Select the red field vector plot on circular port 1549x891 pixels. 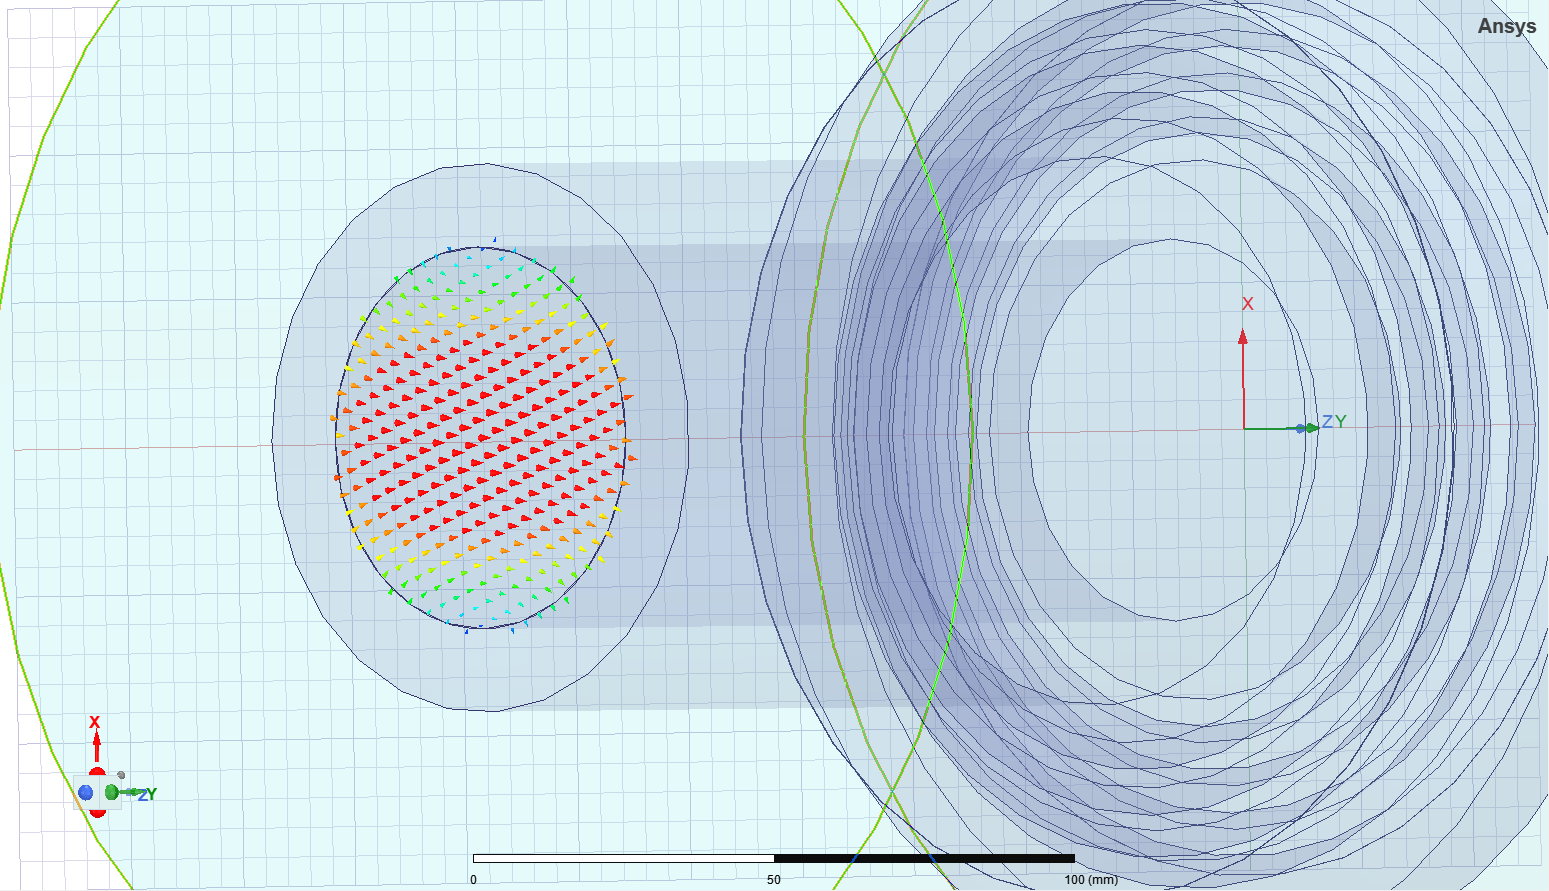click(x=482, y=438)
